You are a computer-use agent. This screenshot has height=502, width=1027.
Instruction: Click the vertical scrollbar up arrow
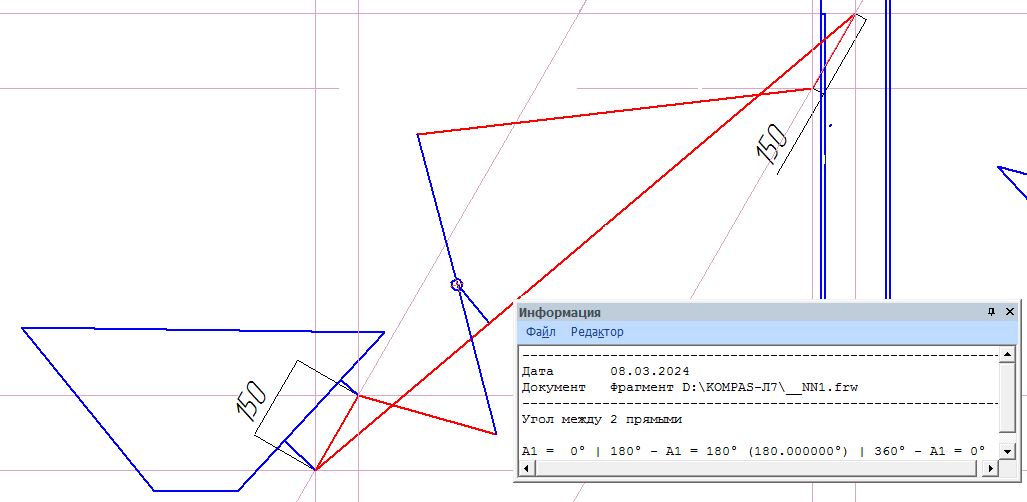coord(1007,355)
